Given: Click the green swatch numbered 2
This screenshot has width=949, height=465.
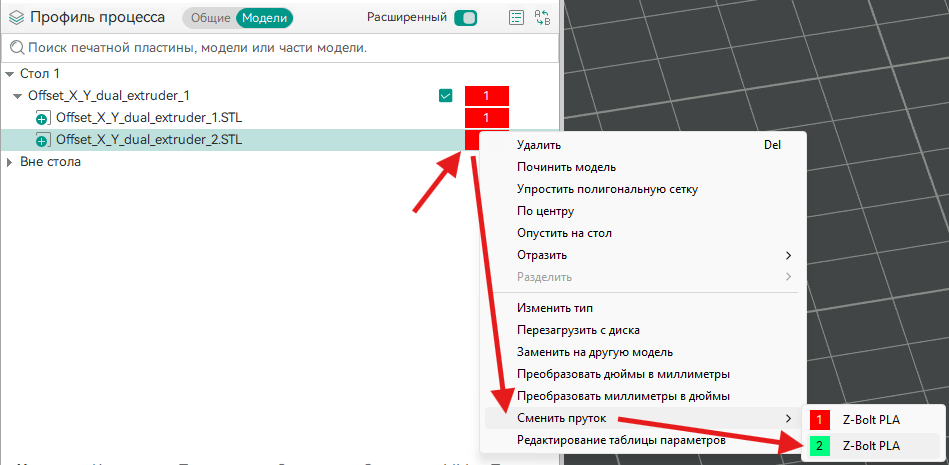Looking at the screenshot, I should 819,446.
